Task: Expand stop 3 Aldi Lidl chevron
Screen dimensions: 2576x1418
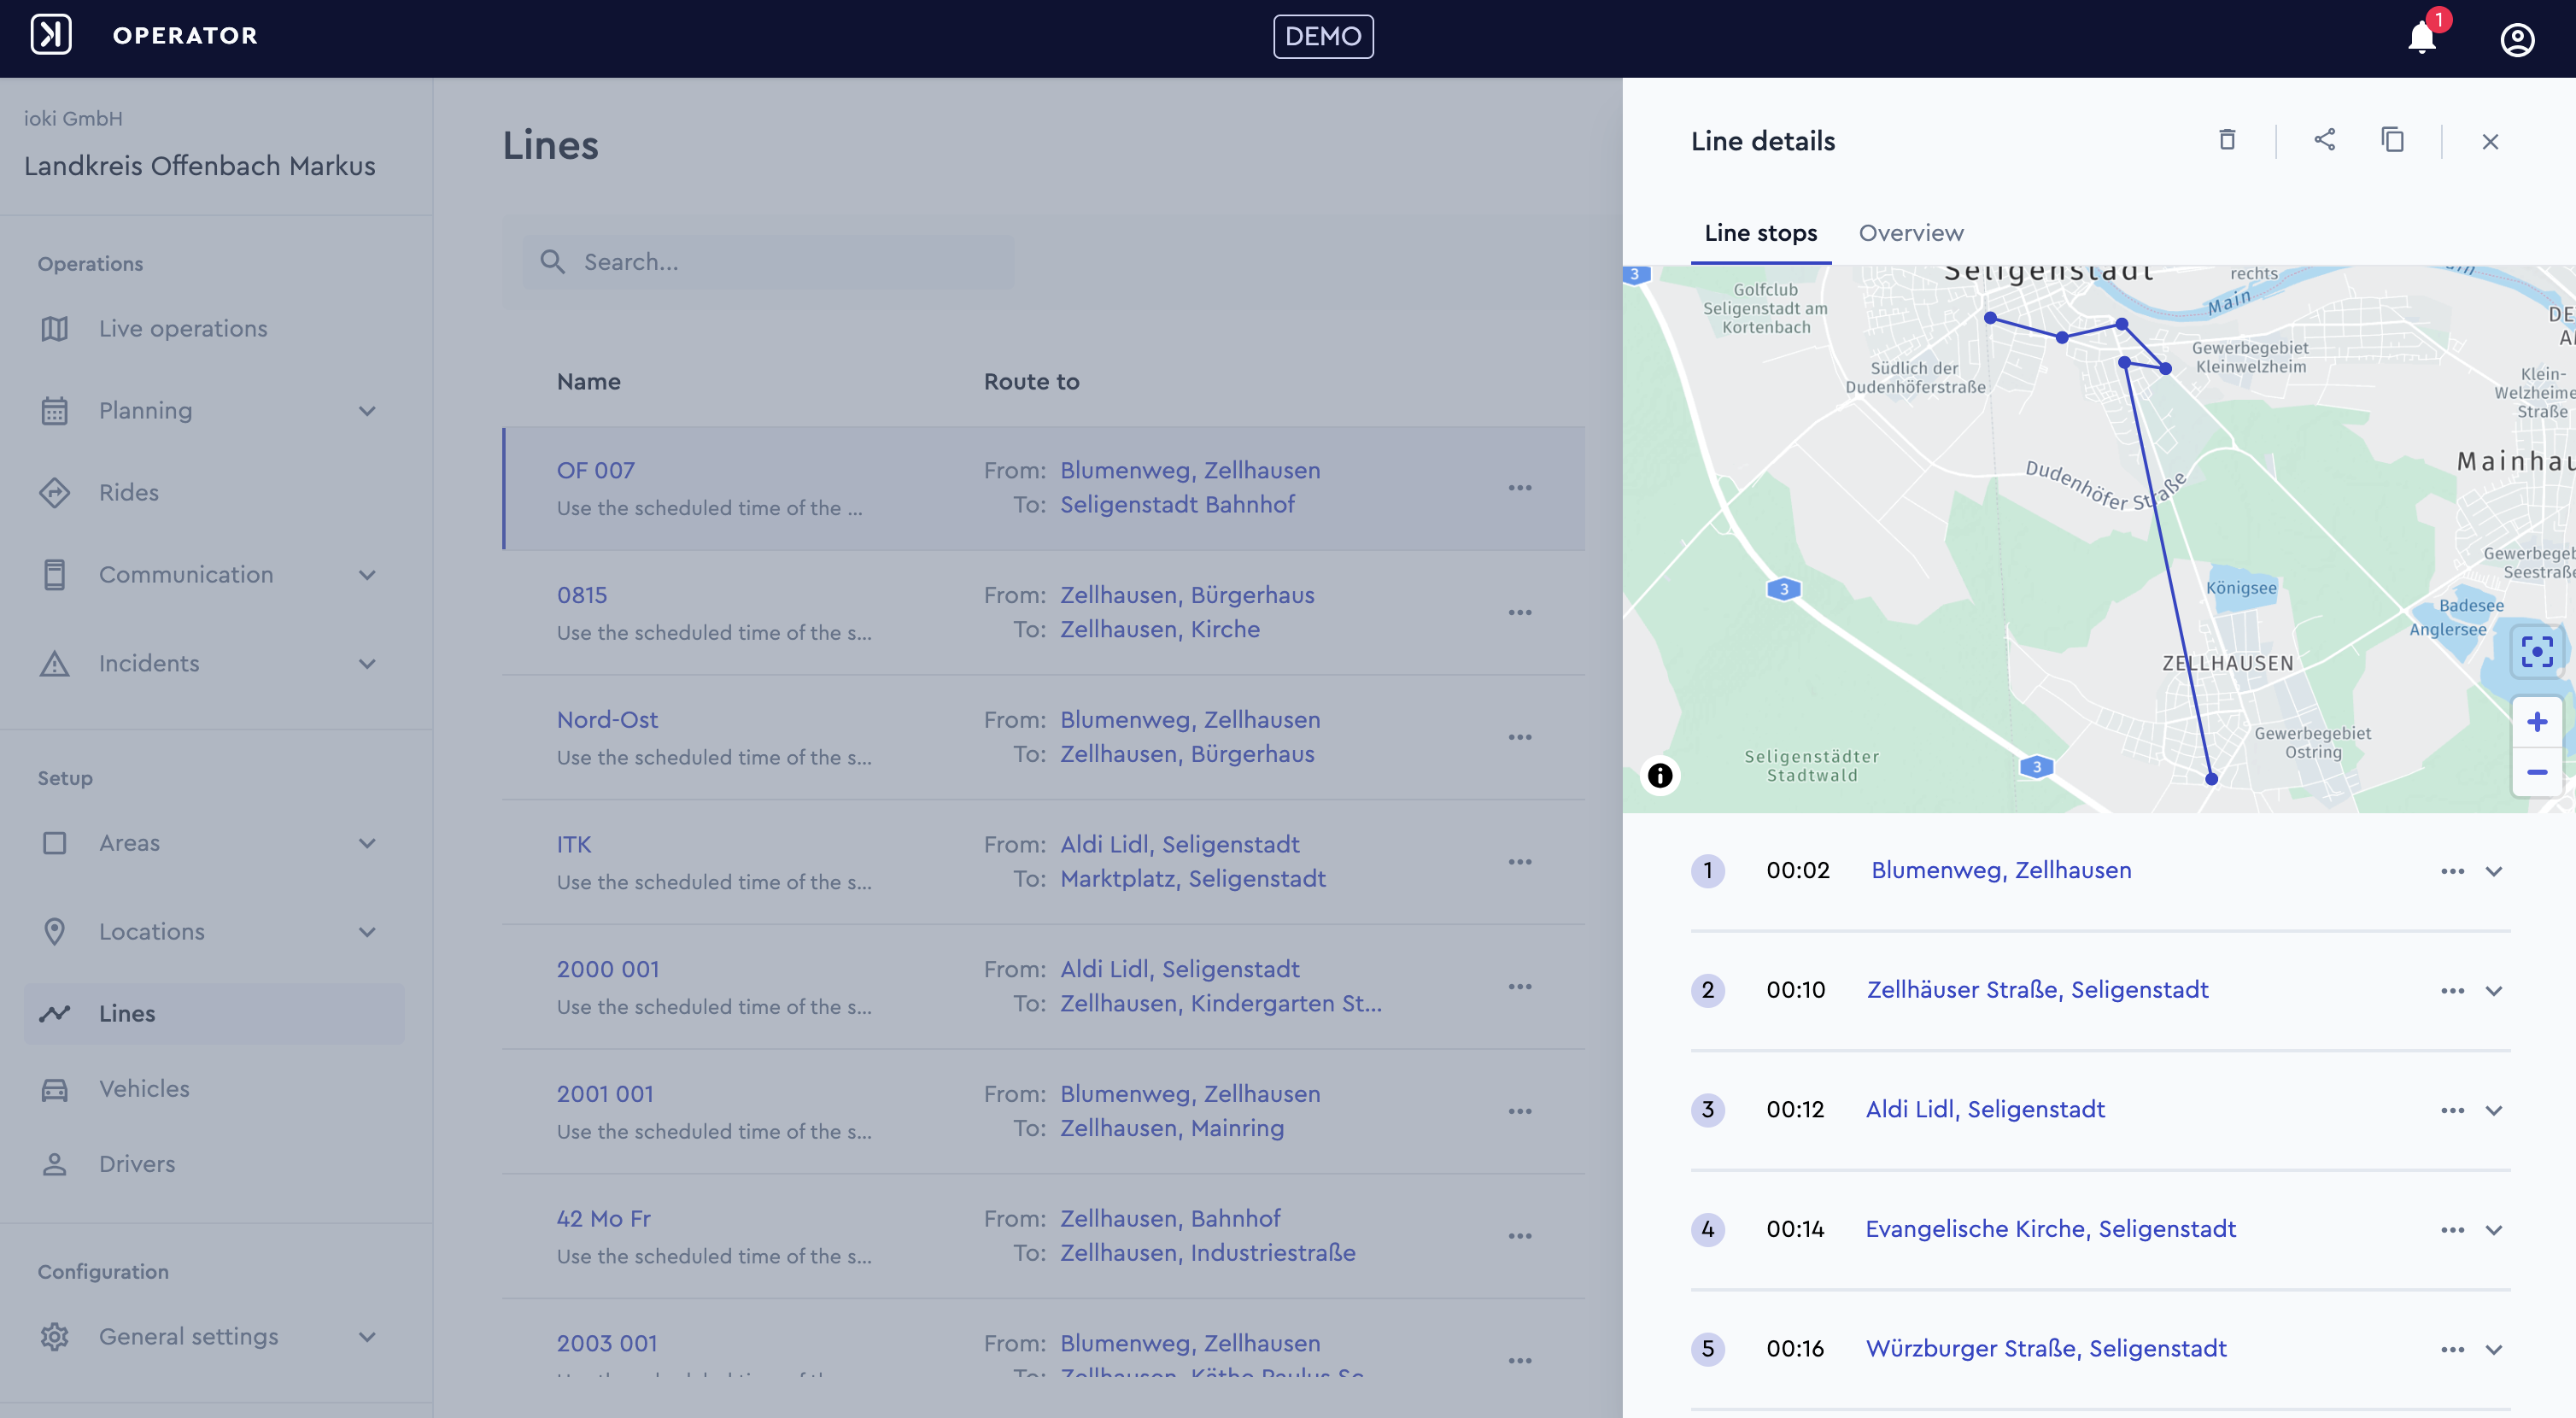Action: coord(2494,1110)
